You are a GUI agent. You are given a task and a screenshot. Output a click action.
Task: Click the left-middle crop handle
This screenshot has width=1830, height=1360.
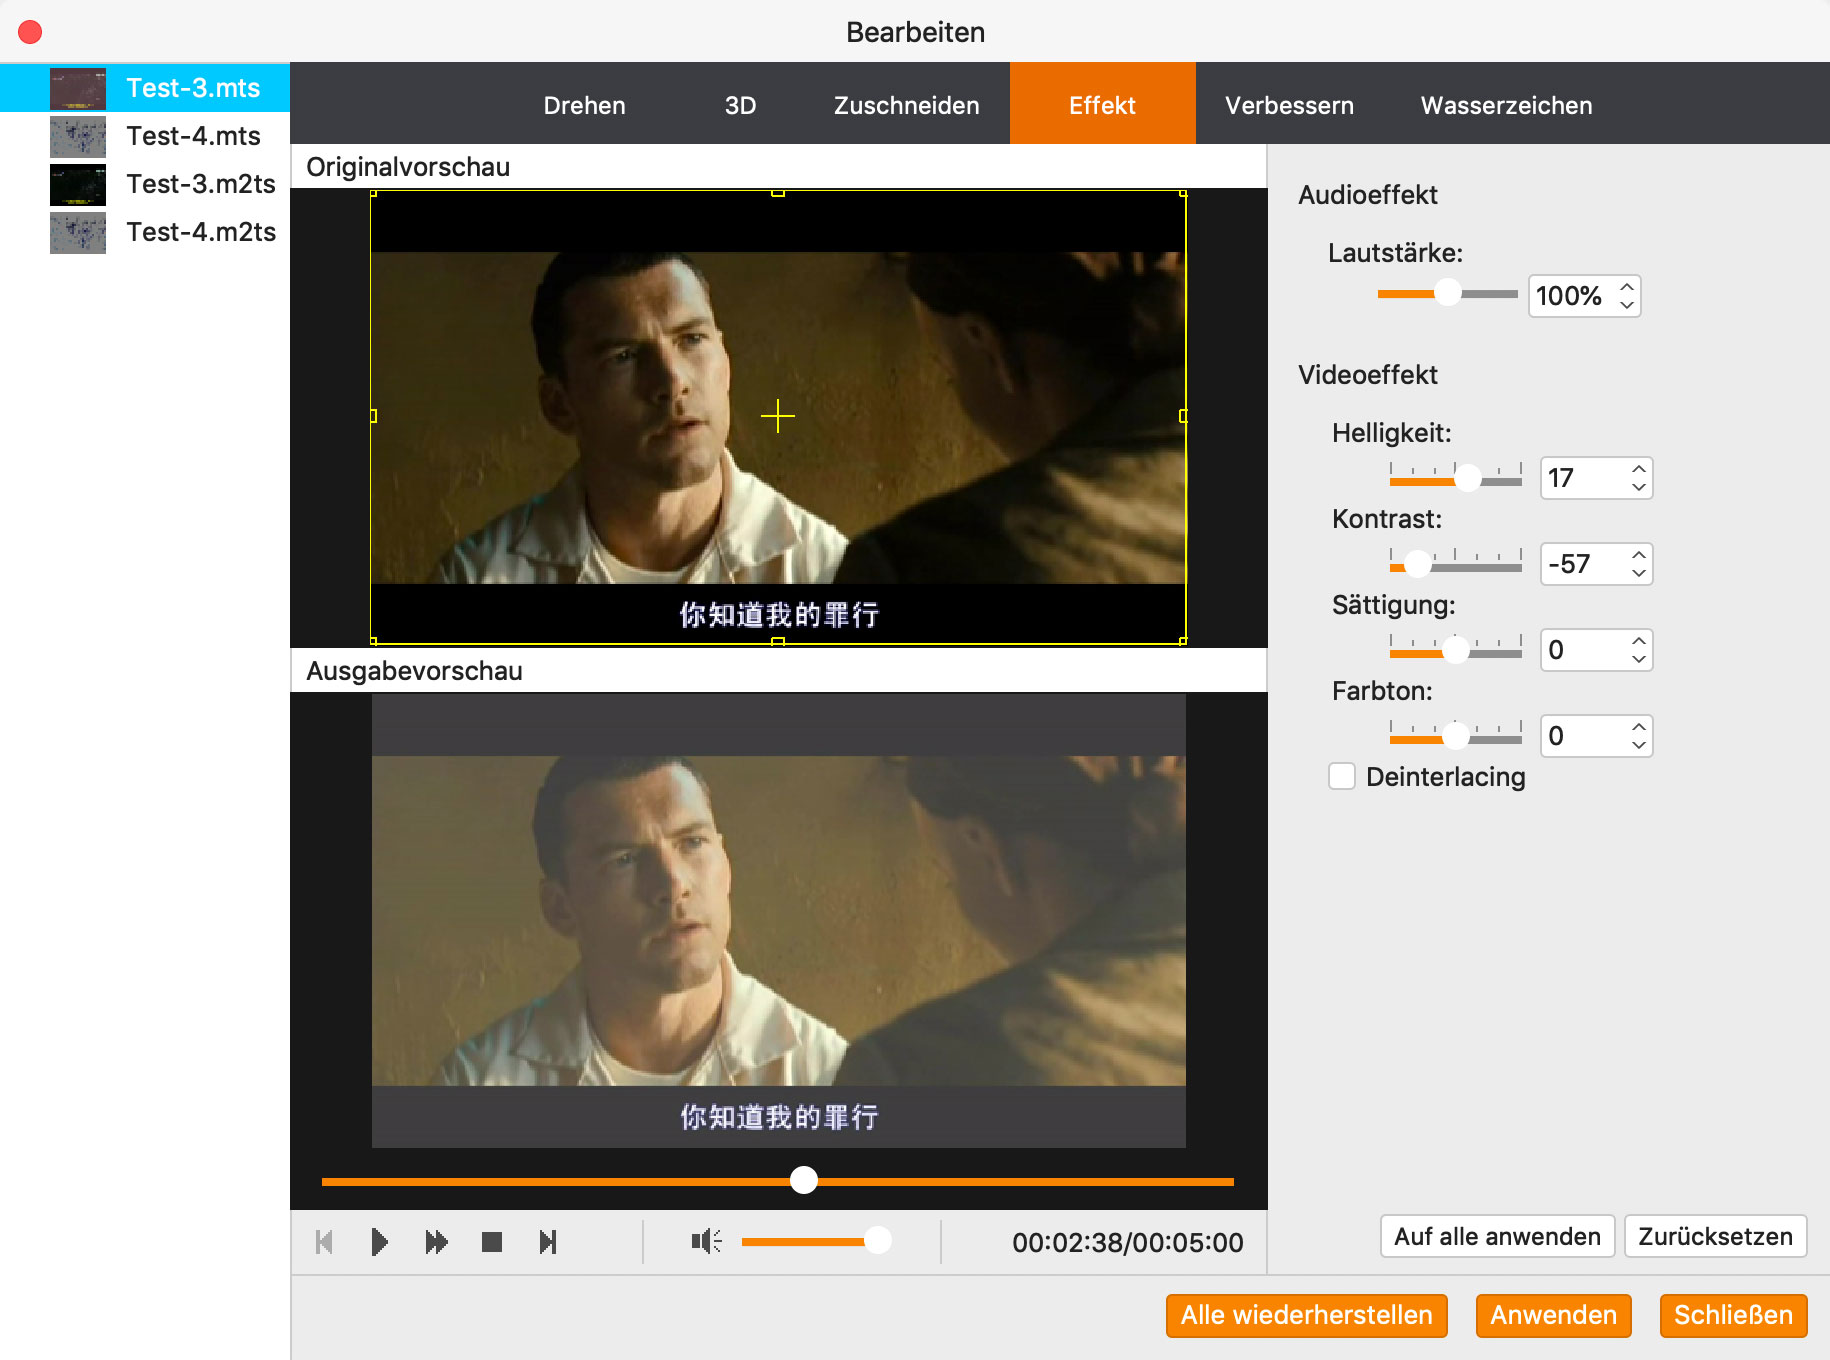[373, 416]
